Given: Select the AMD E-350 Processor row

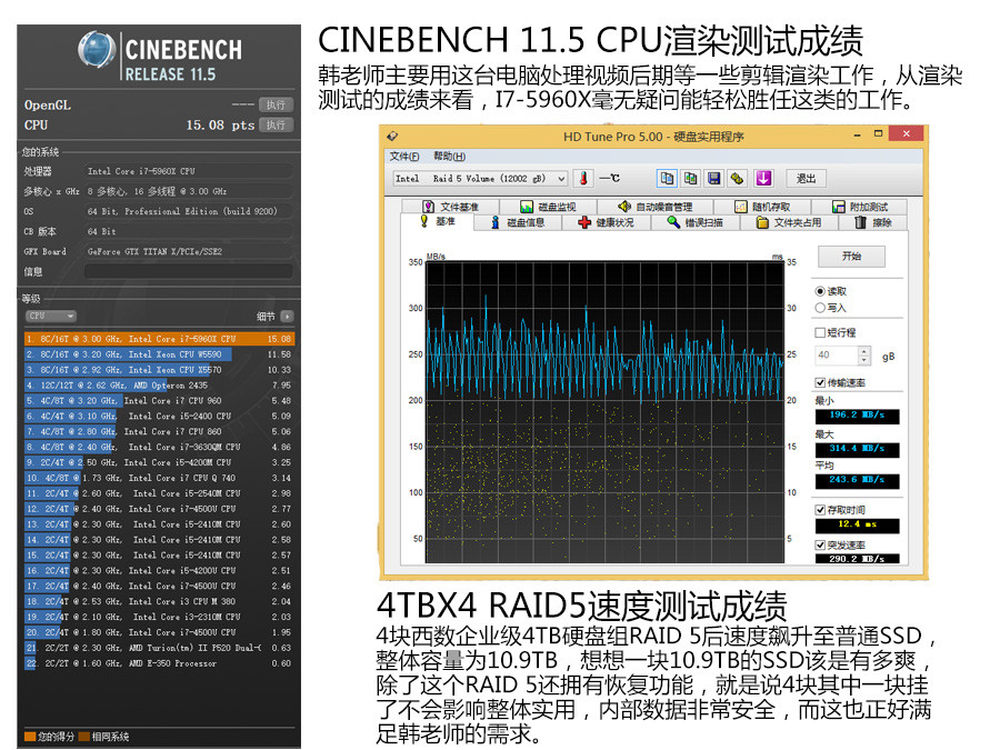Looking at the screenshot, I should tap(159, 663).
